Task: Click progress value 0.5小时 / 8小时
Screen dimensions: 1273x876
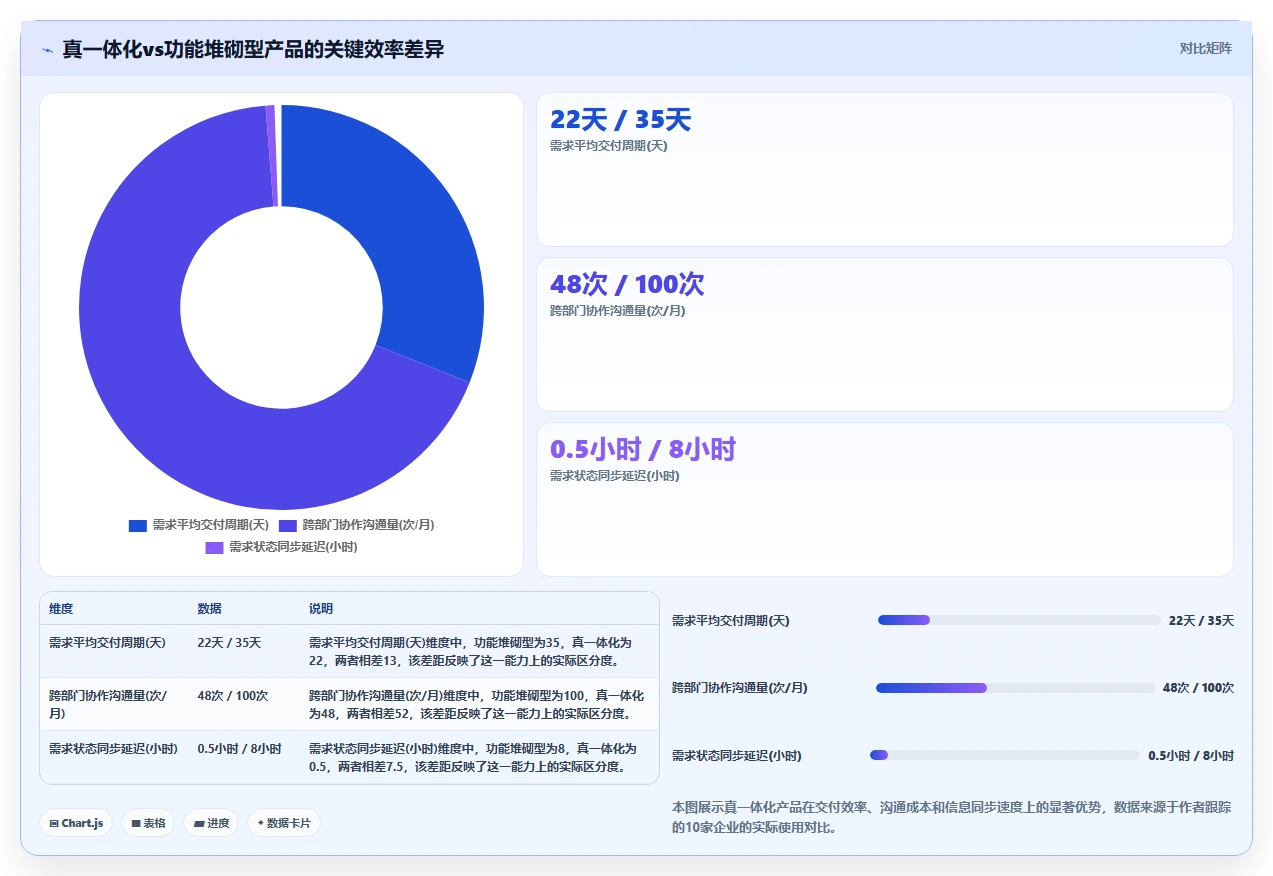Action: pos(1191,756)
